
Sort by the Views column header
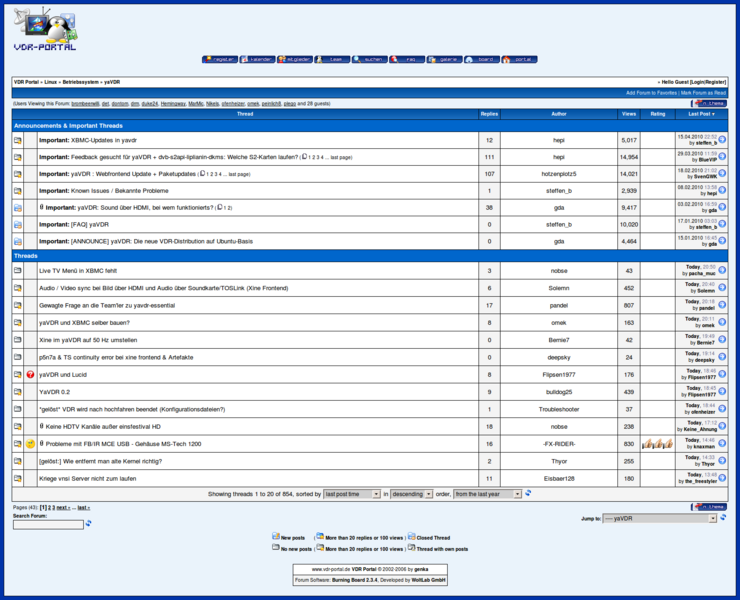629,114
